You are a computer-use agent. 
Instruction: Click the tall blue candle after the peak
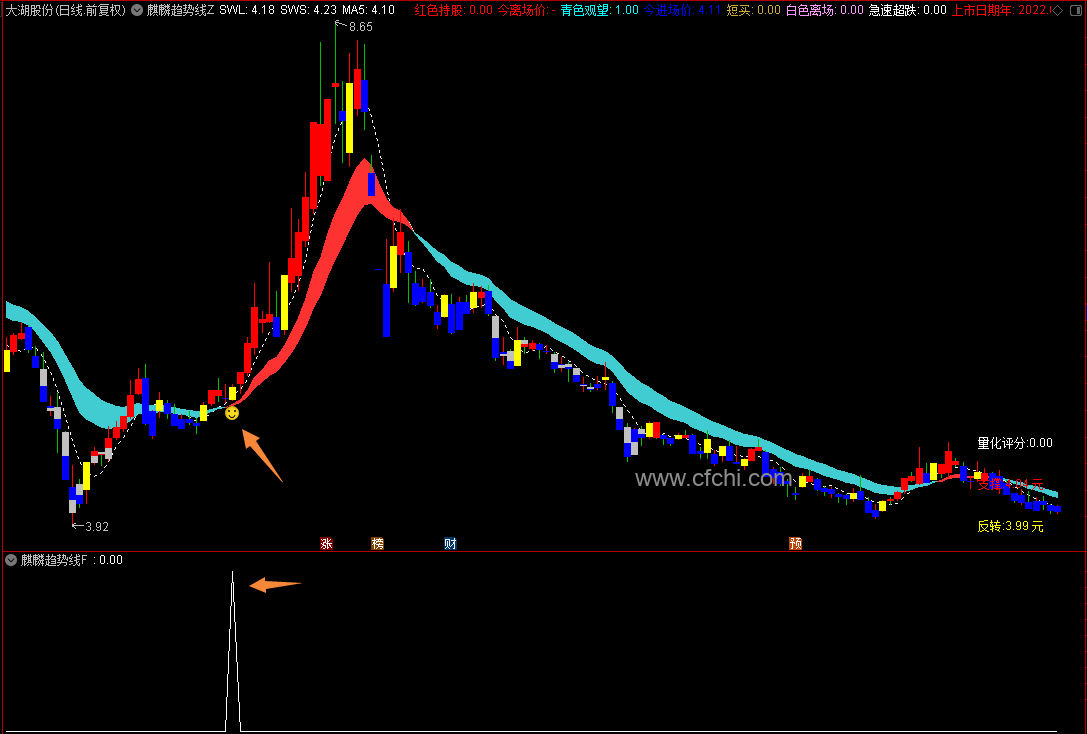tap(387, 310)
